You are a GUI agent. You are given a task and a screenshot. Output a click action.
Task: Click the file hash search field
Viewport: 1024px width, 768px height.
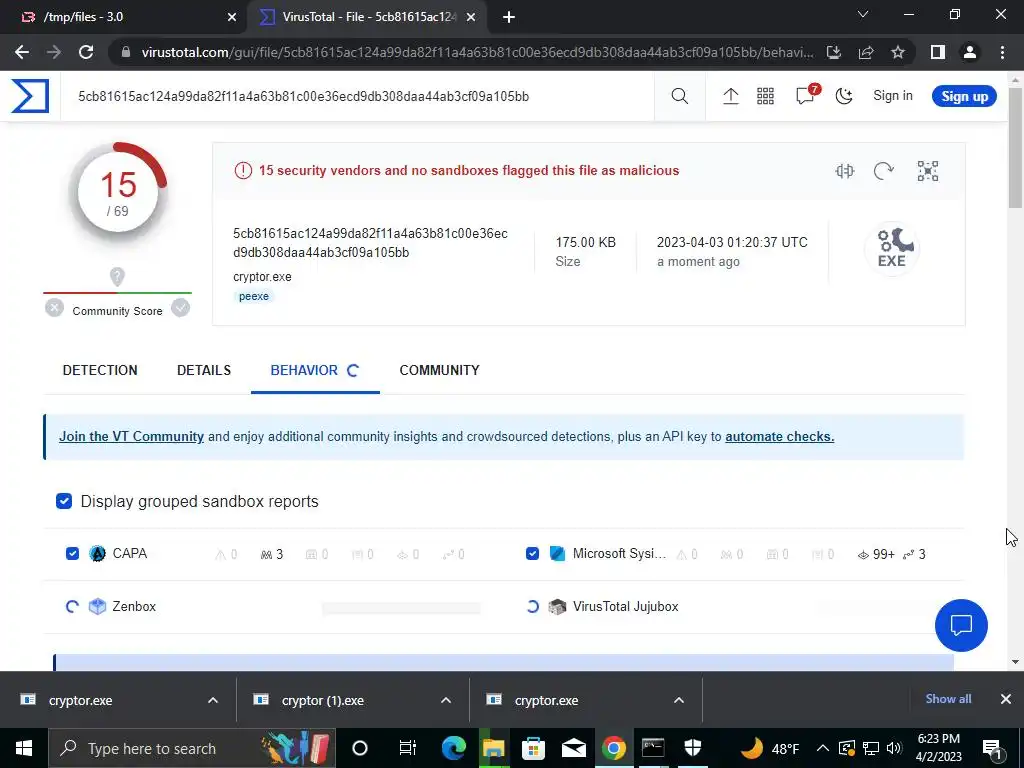[358, 97]
